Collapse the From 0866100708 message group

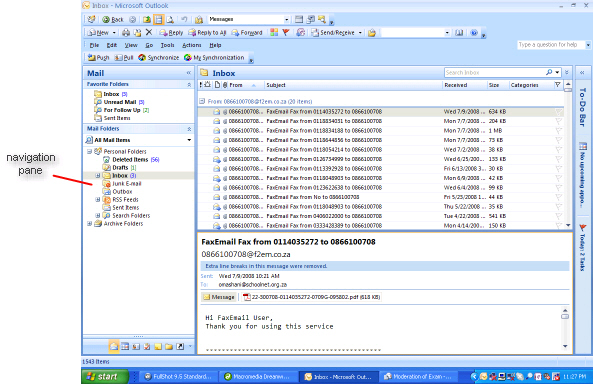(202, 101)
